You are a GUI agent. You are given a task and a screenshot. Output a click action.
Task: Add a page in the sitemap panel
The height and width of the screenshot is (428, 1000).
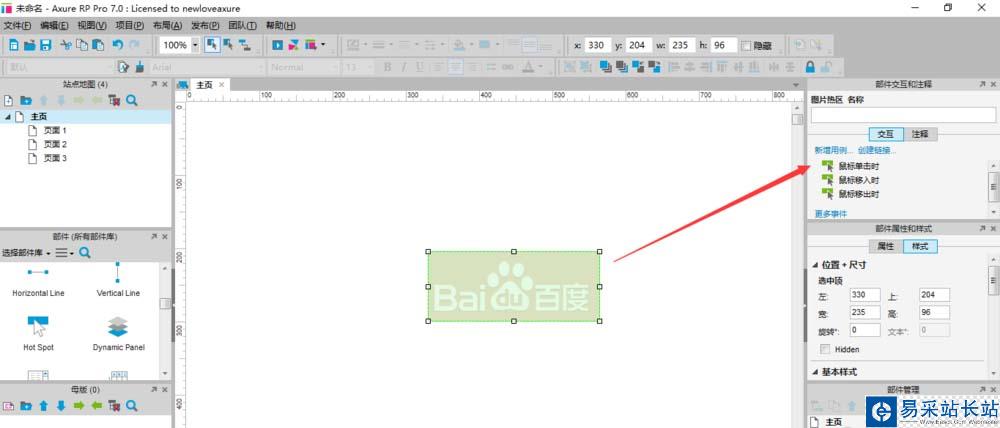pos(9,100)
